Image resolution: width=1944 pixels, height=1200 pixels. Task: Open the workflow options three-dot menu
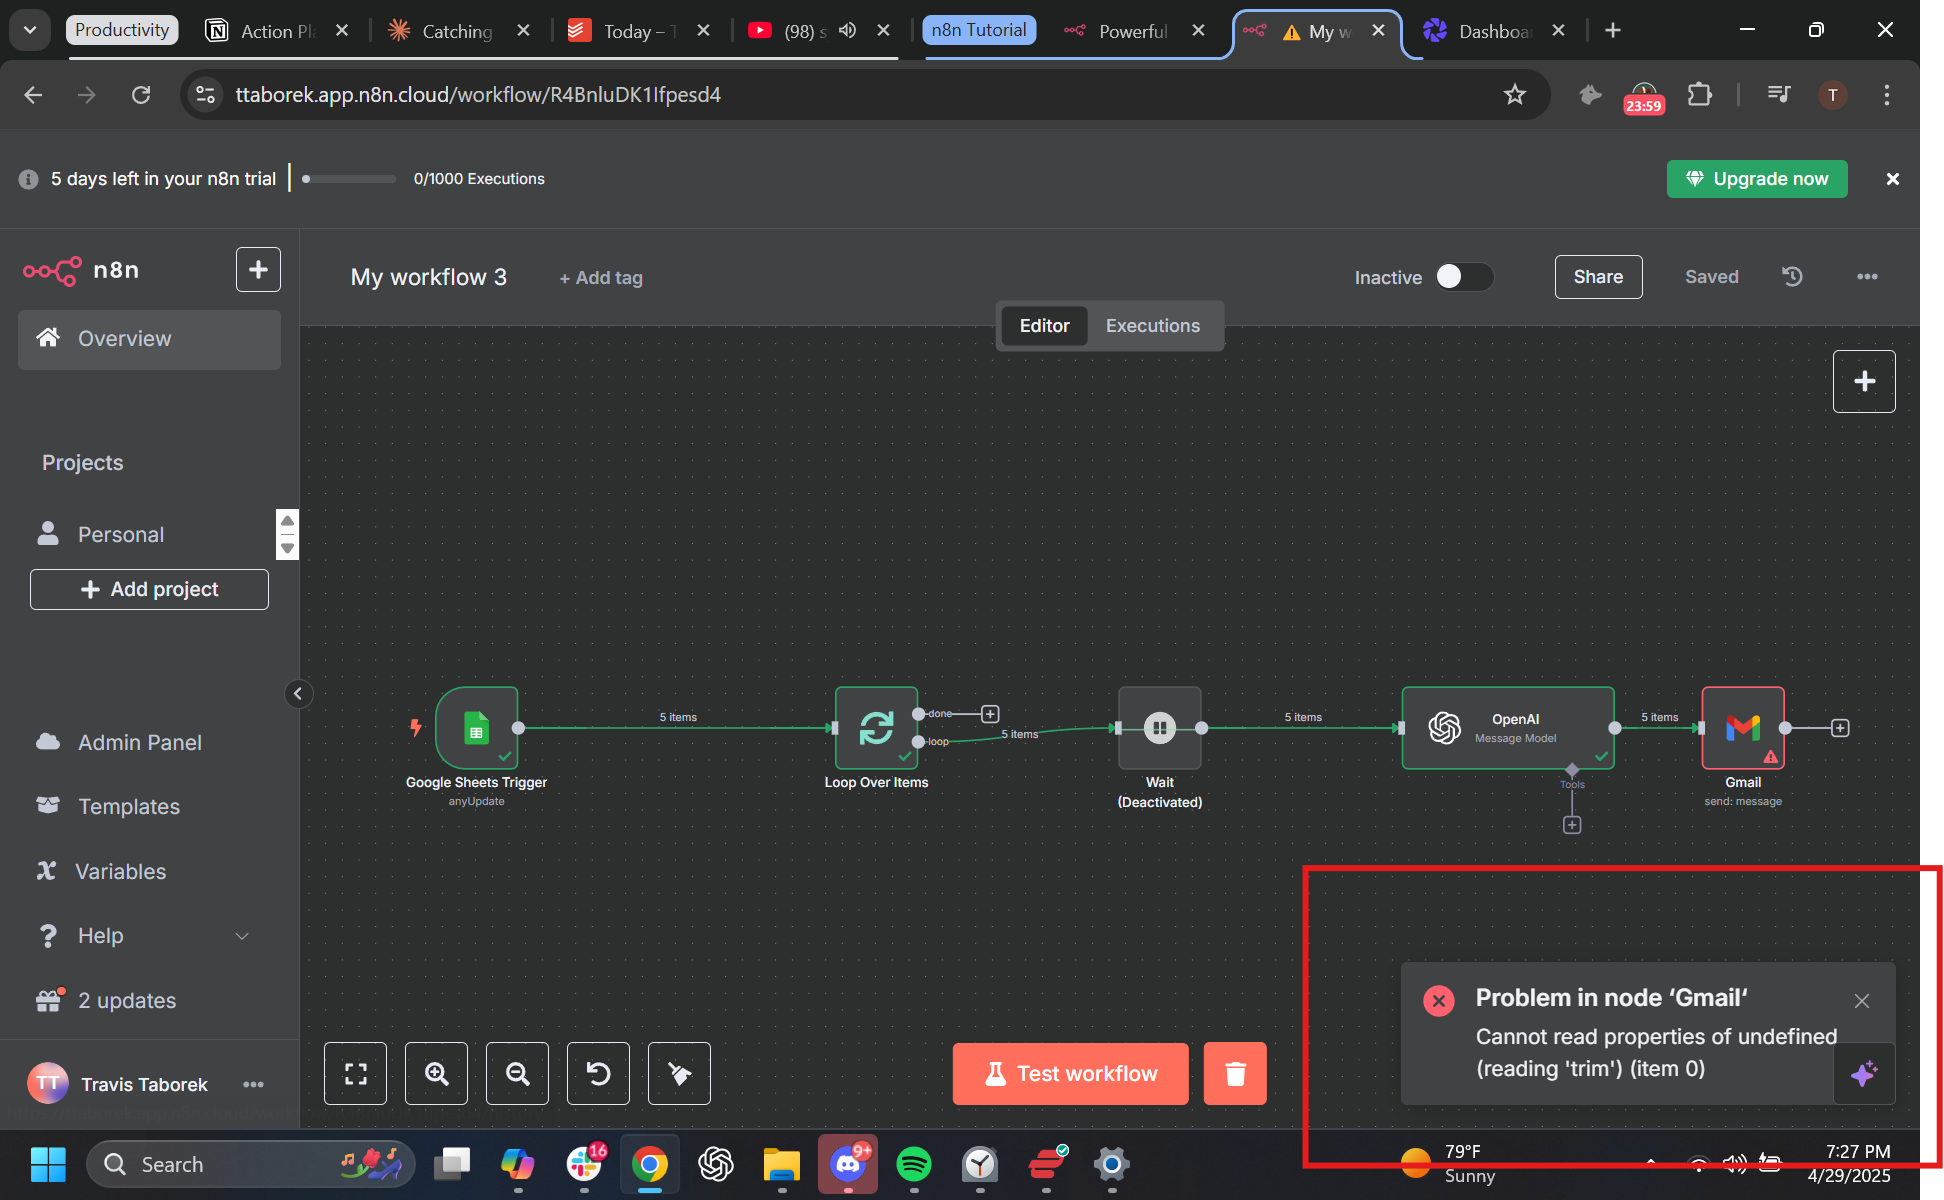coord(1866,277)
